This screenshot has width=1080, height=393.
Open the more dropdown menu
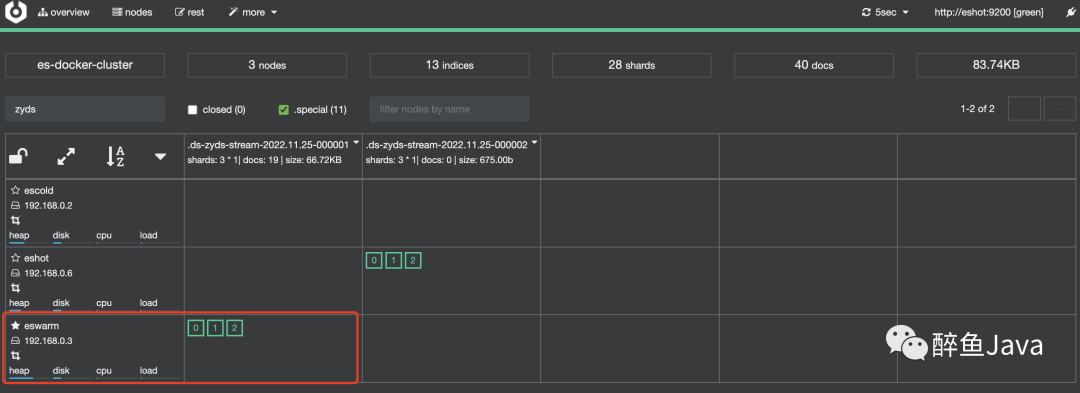point(253,12)
